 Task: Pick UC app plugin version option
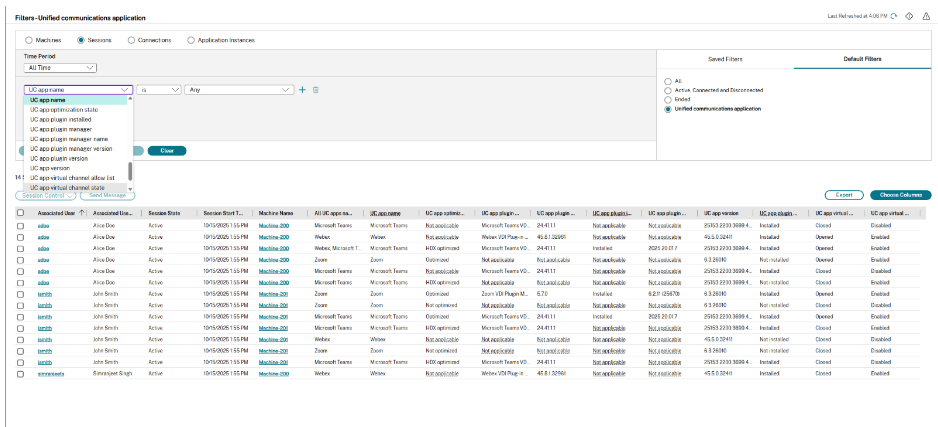pyautogui.click(x=75, y=158)
